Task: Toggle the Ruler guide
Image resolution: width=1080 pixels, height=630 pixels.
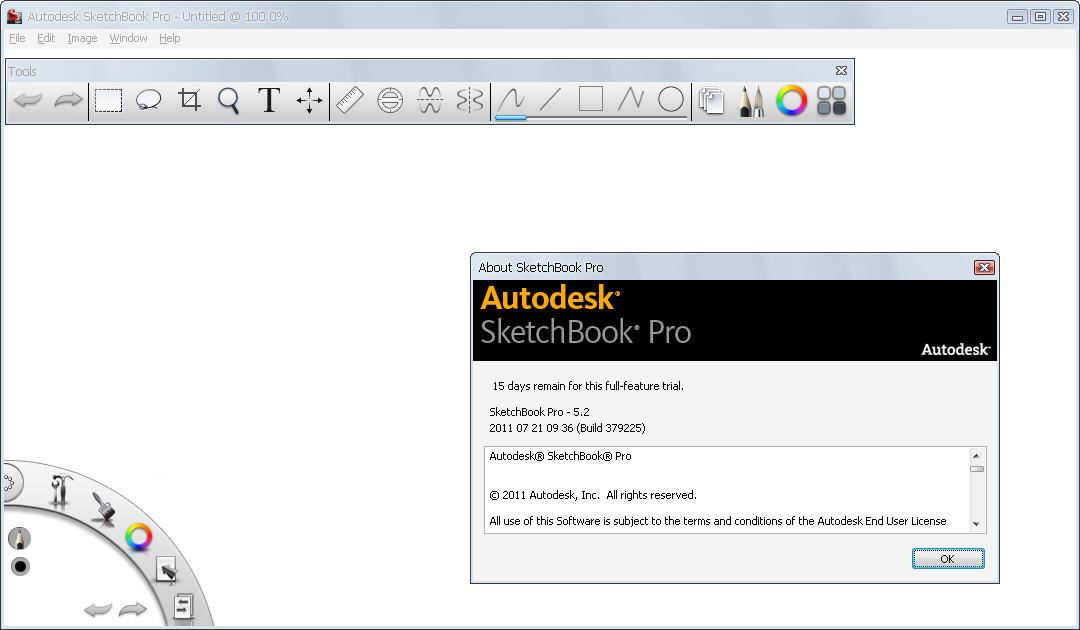Action: 350,100
